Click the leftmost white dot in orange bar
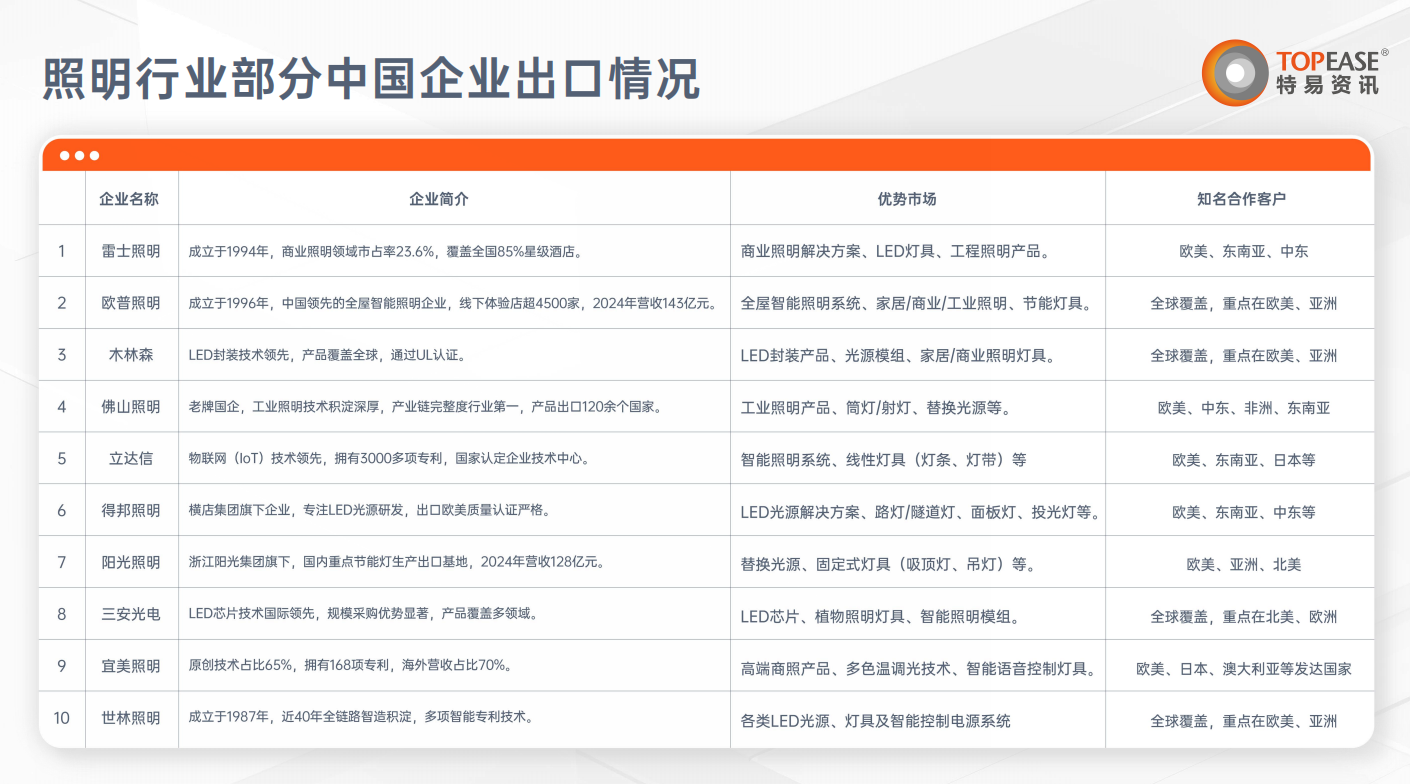The width and height of the screenshot is (1410, 784). click(65, 155)
